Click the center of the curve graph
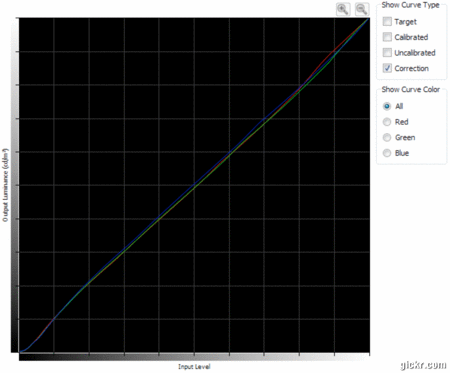This screenshot has height=374, width=450. 194,185
